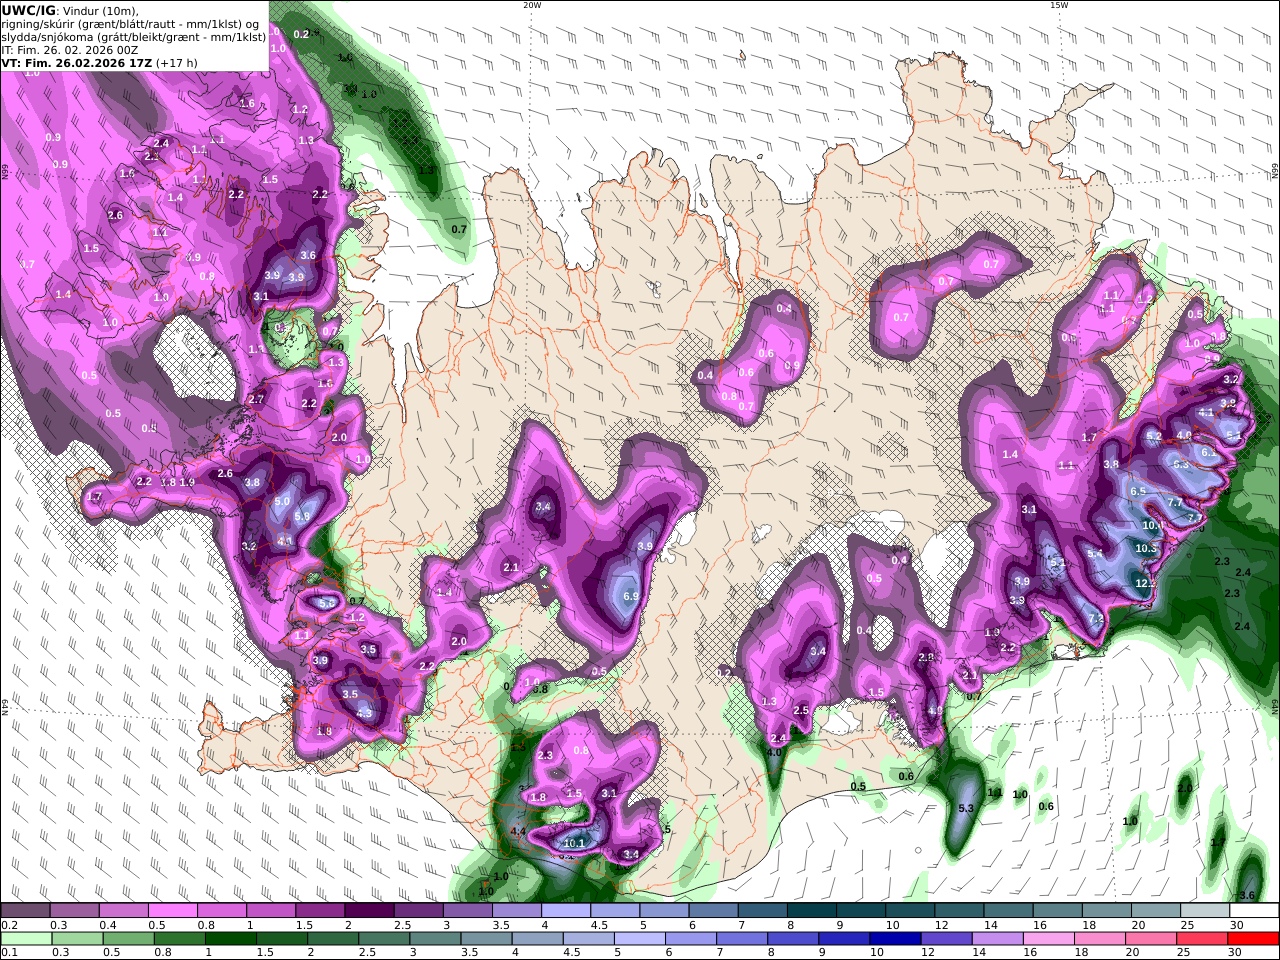Click the '12.2' precipitation value on the southeast coast
The width and height of the screenshot is (1280, 960).
click(x=1146, y=582)
